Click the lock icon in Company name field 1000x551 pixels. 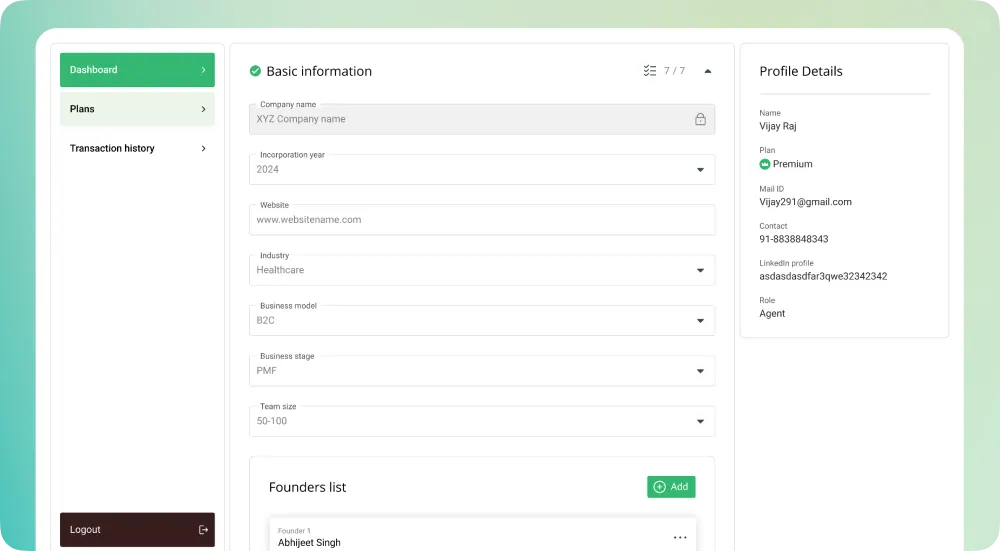tap(700, 119)
